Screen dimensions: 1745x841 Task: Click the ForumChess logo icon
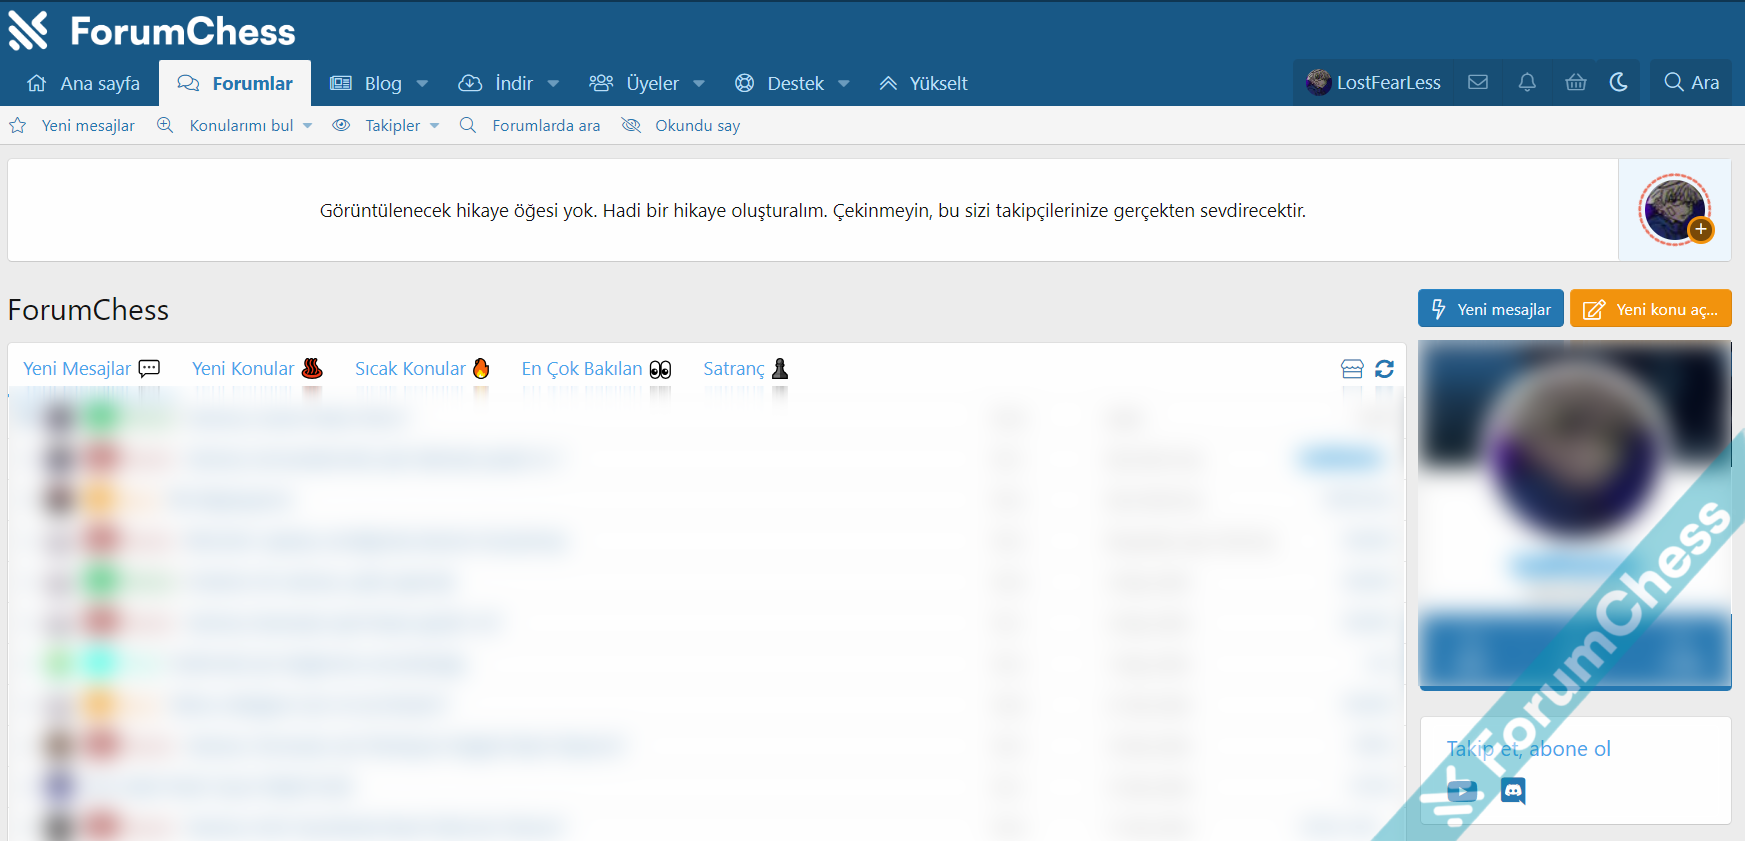(x=28, y=31)
